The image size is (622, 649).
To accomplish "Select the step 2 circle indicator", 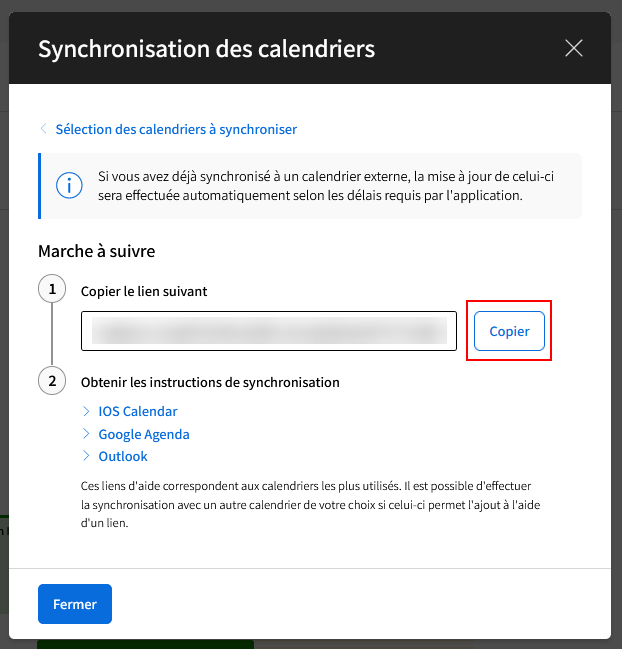I will point(52,381).
